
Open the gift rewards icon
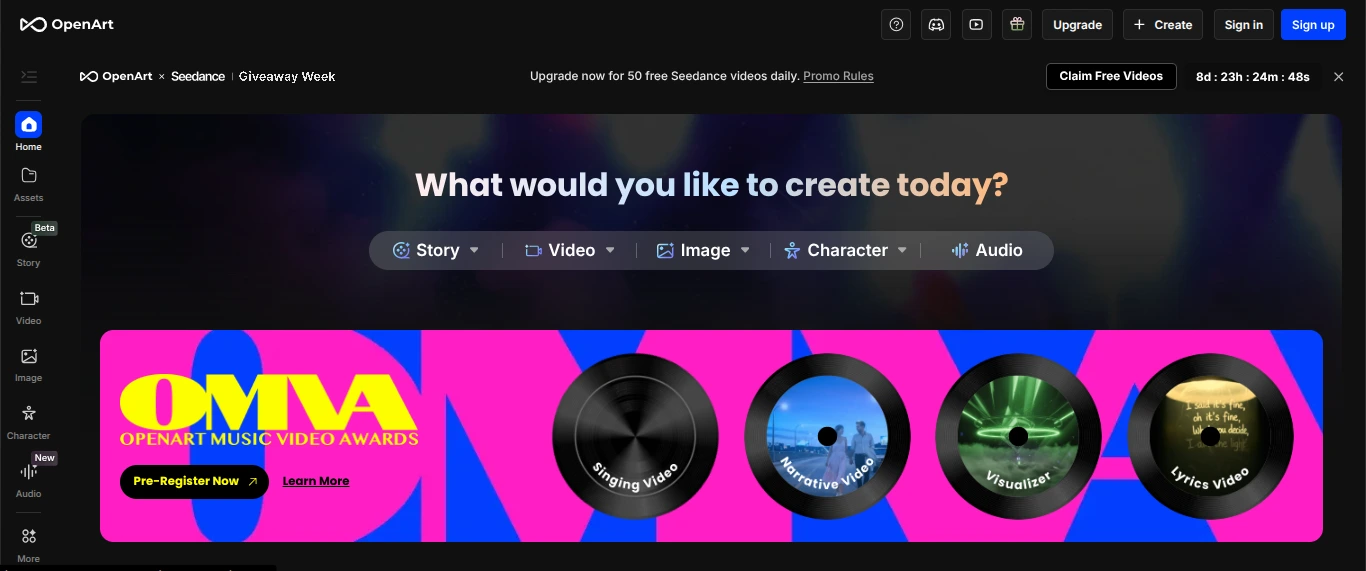1017,25
